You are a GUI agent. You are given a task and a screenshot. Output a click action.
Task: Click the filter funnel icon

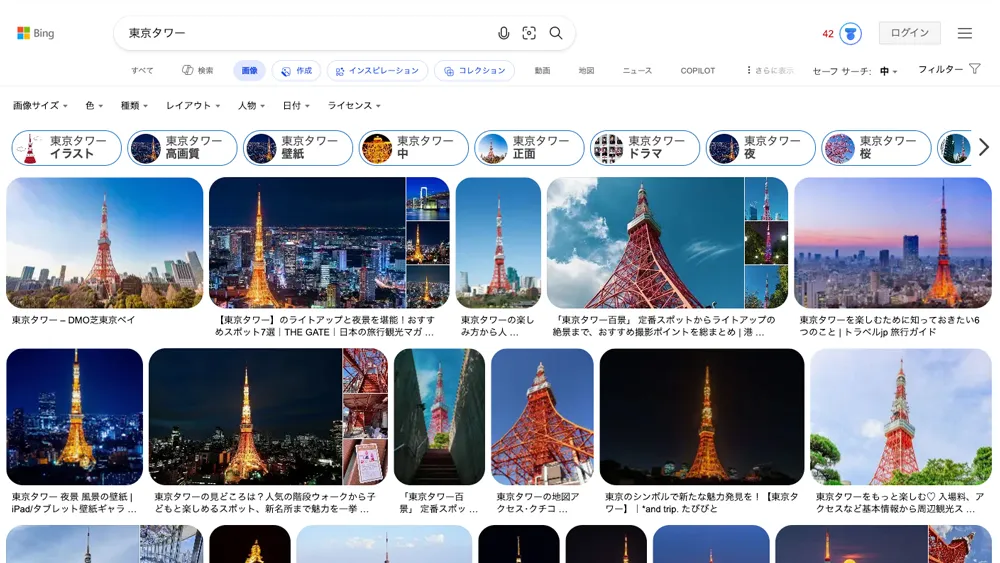[x=974, y=69]
